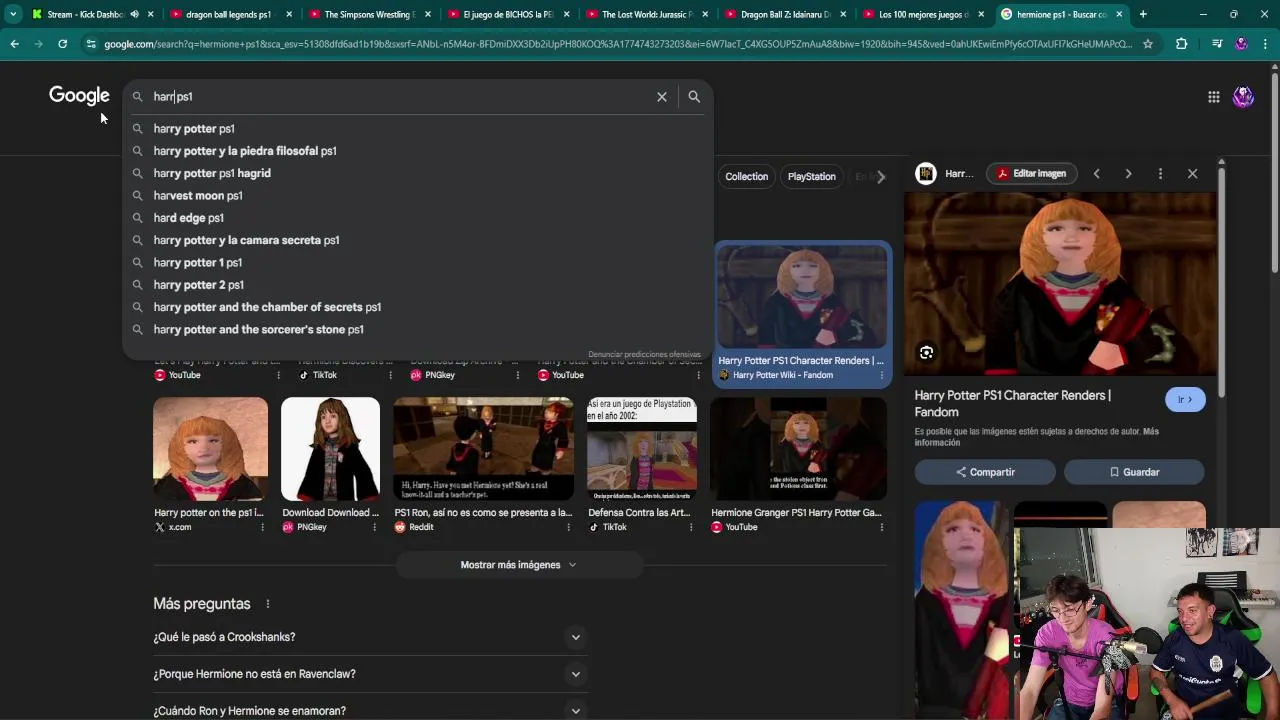Show previous image in preview panel
Image resolution: width=1280 pixels, height=720 pixels.
[x=1096, y=174]
